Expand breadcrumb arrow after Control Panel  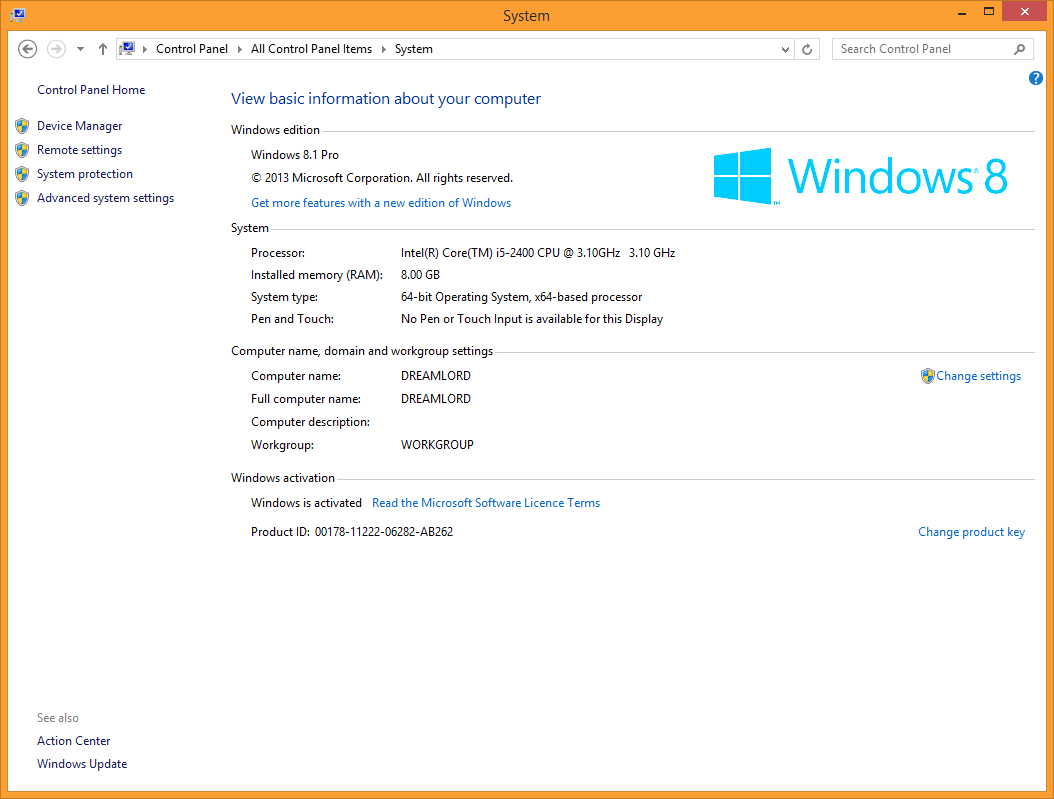coord(239,49)
